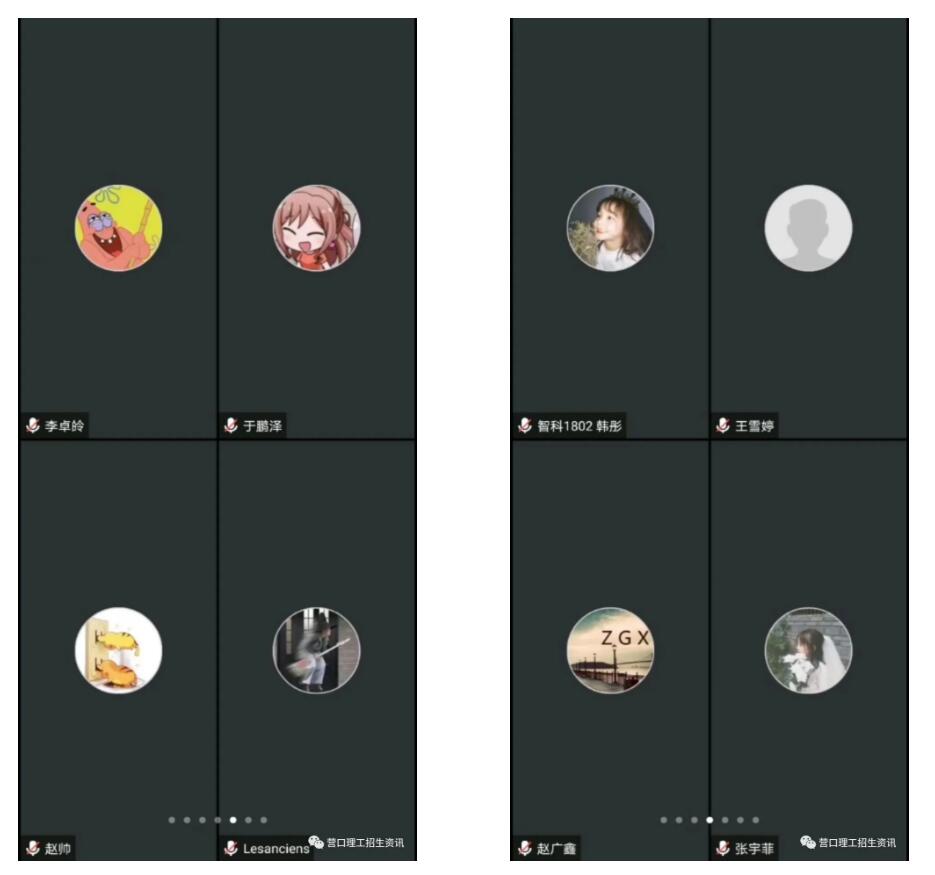Click the 智科1802 韩彤 name label

tap(579, 426)
